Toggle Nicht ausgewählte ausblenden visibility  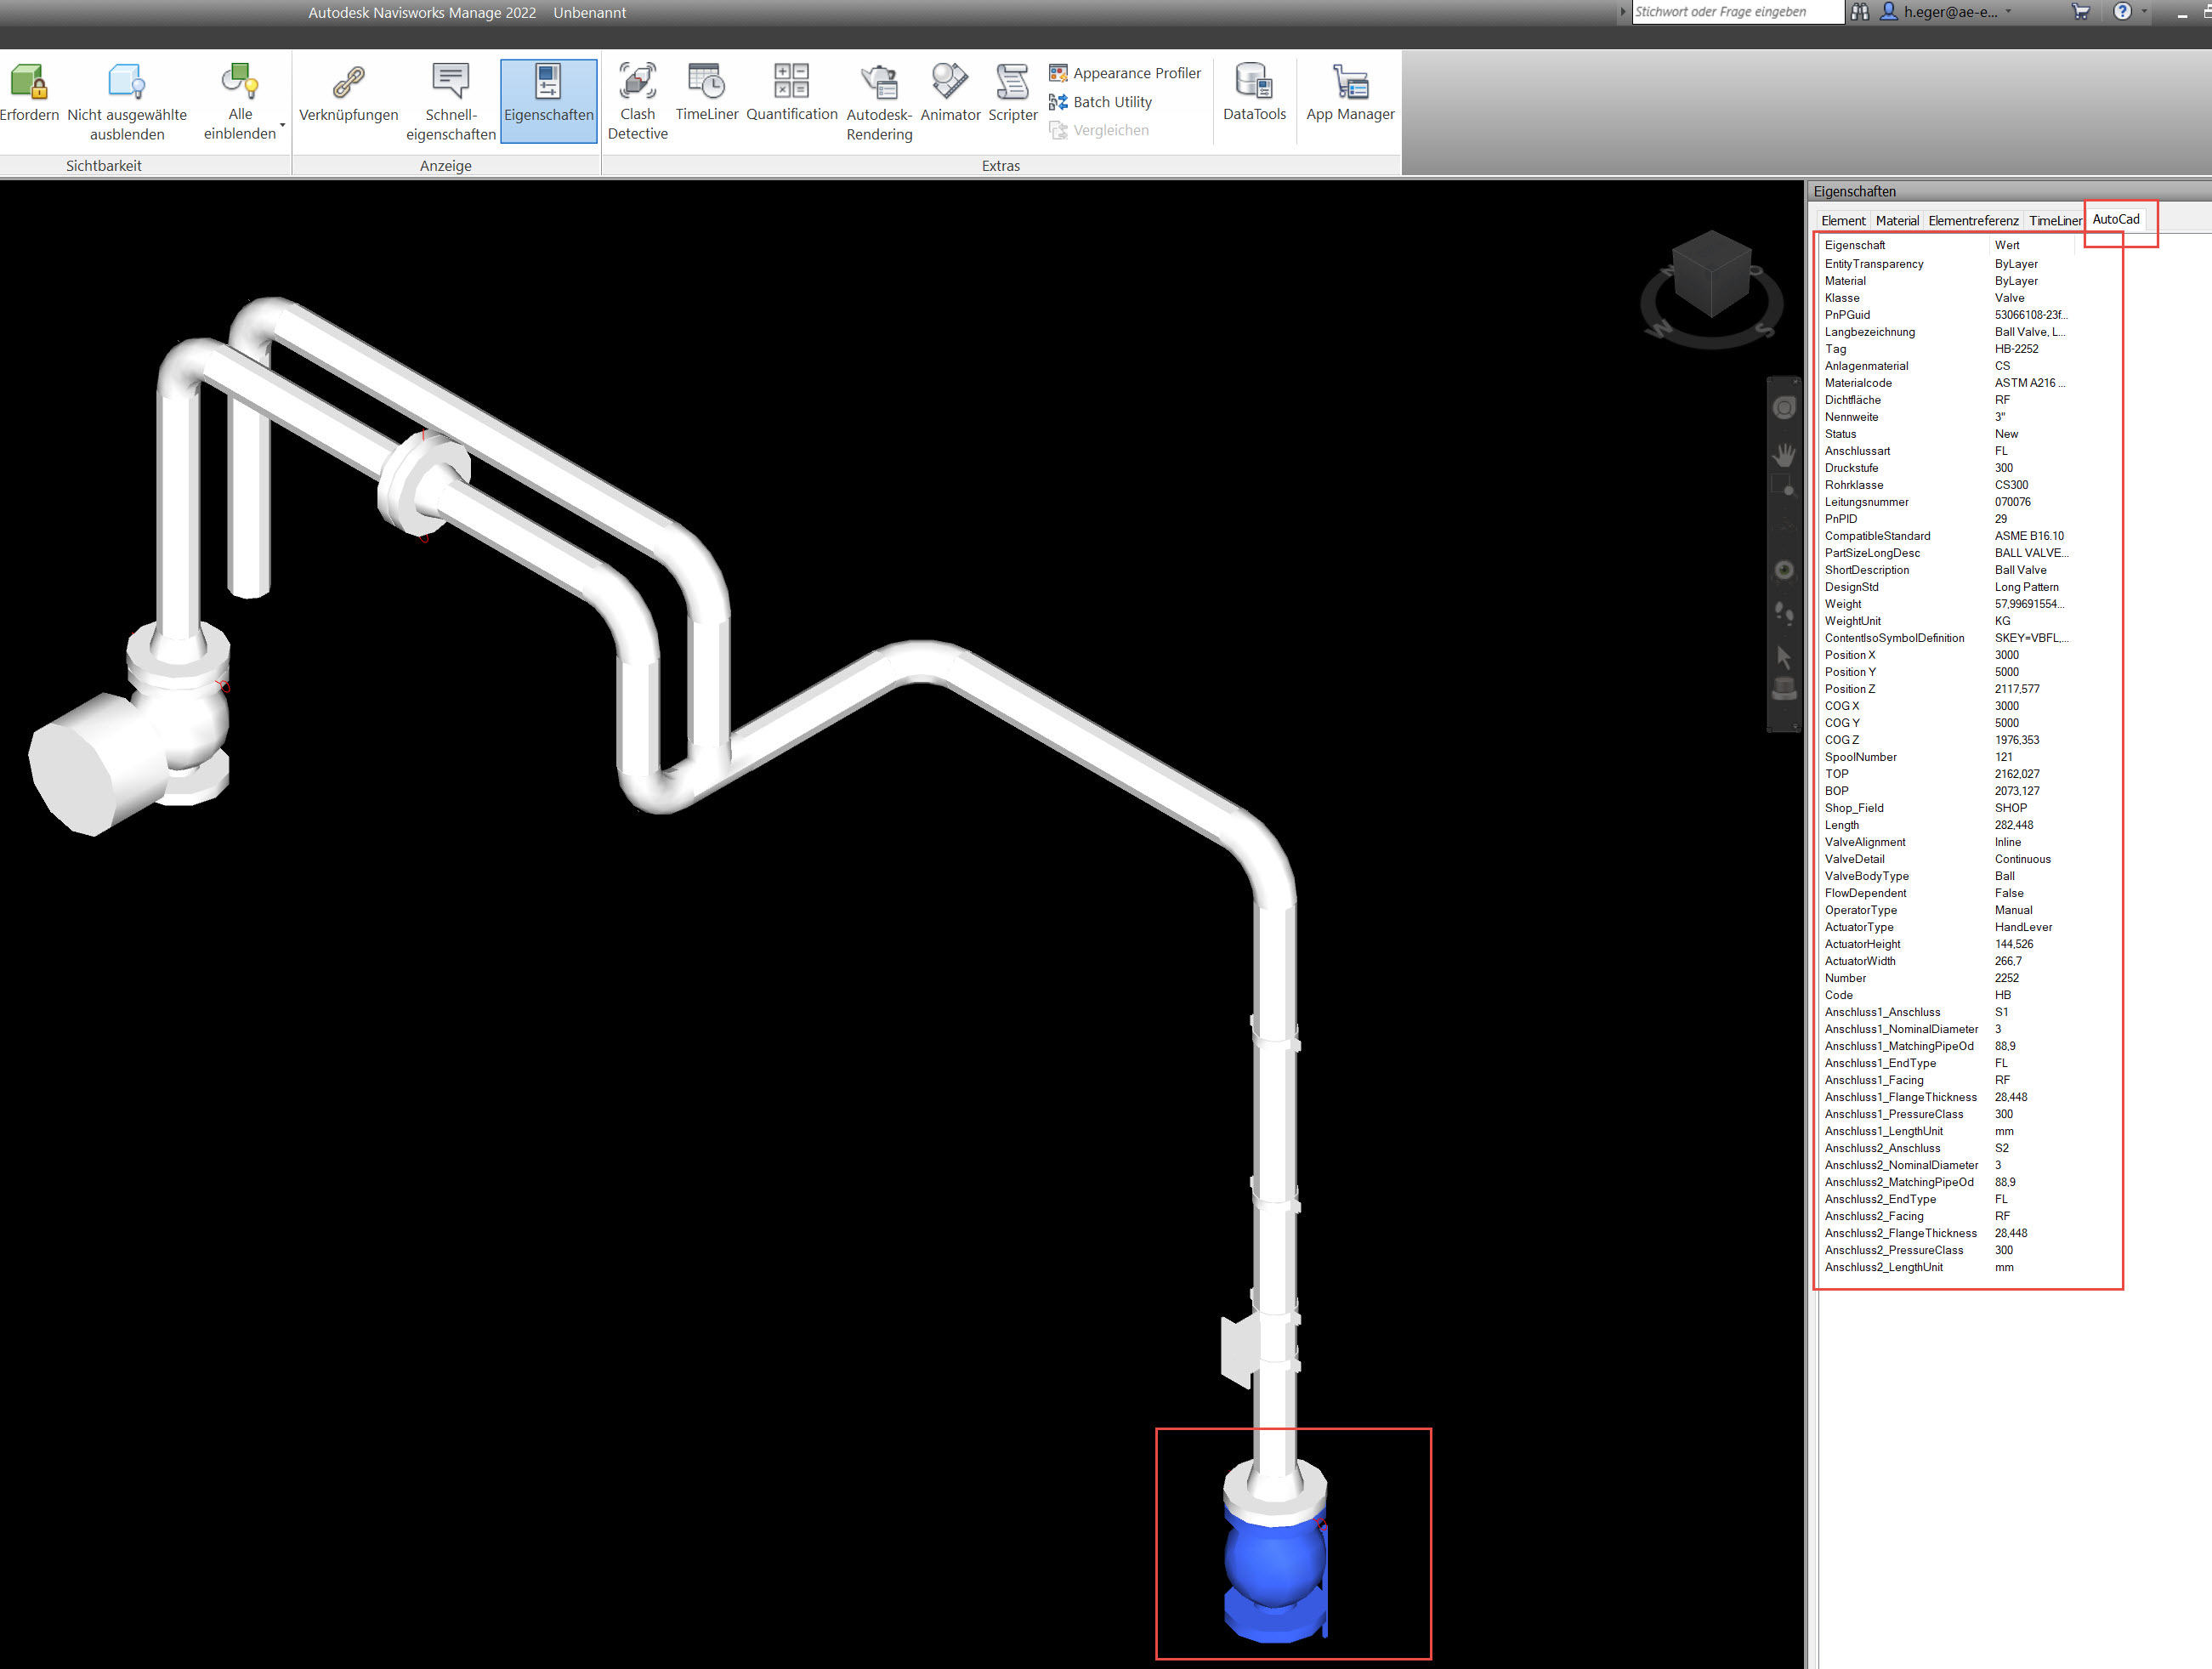coord(127,100)
